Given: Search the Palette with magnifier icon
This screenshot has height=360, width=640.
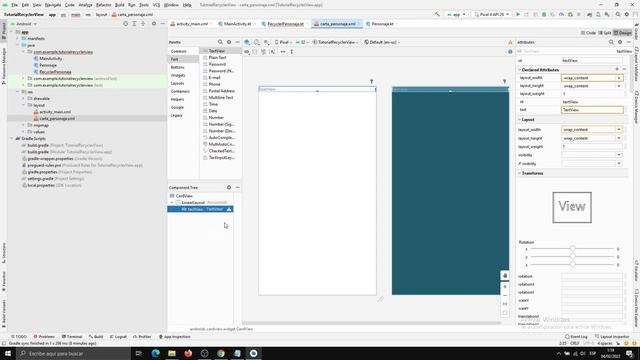Looking at the screenshot, I should 220,42.
